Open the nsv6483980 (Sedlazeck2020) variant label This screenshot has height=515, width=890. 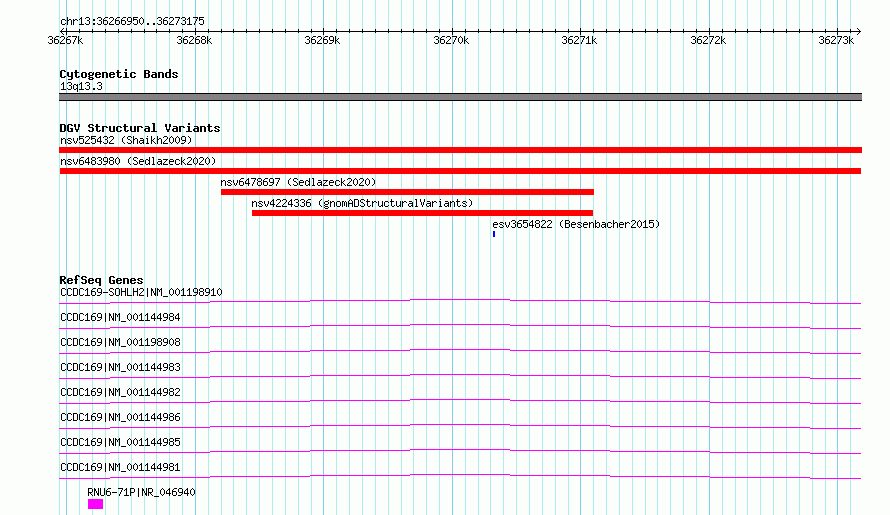click(x=138, y=161)
